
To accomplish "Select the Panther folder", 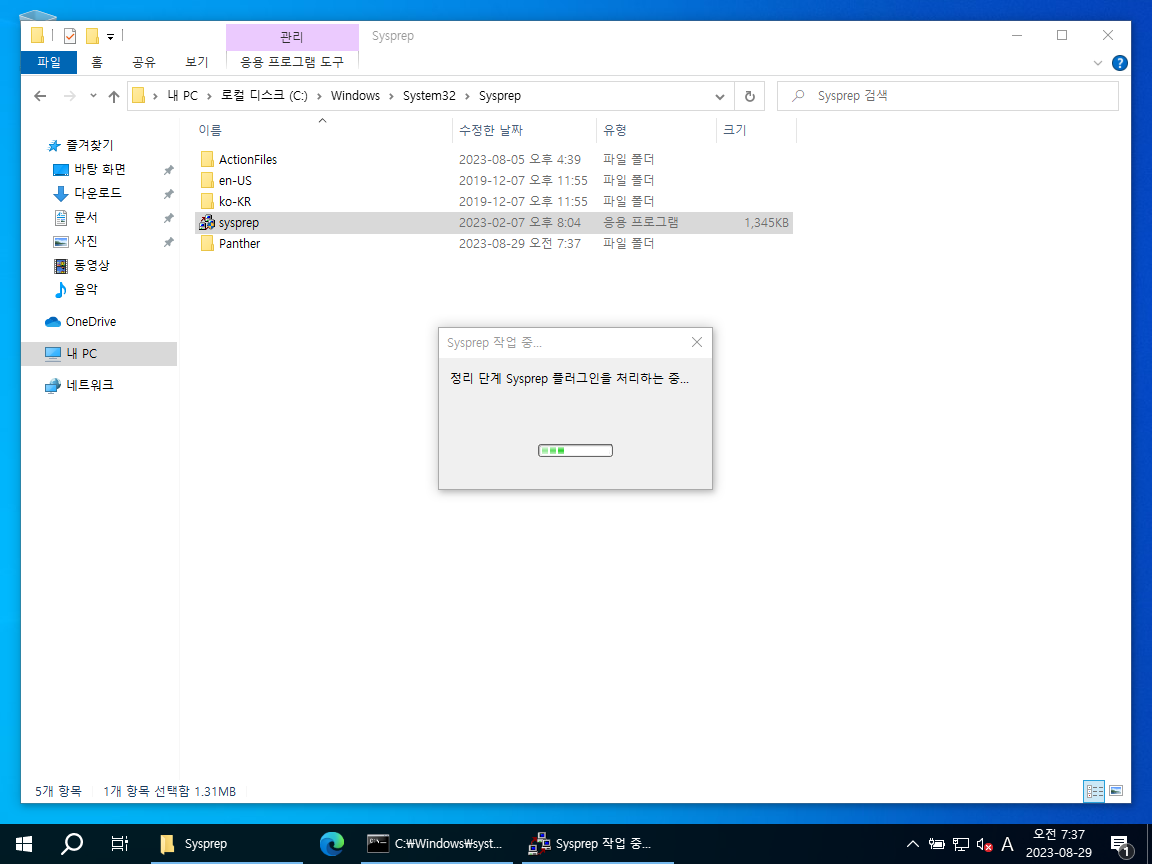I will [494, 243].
